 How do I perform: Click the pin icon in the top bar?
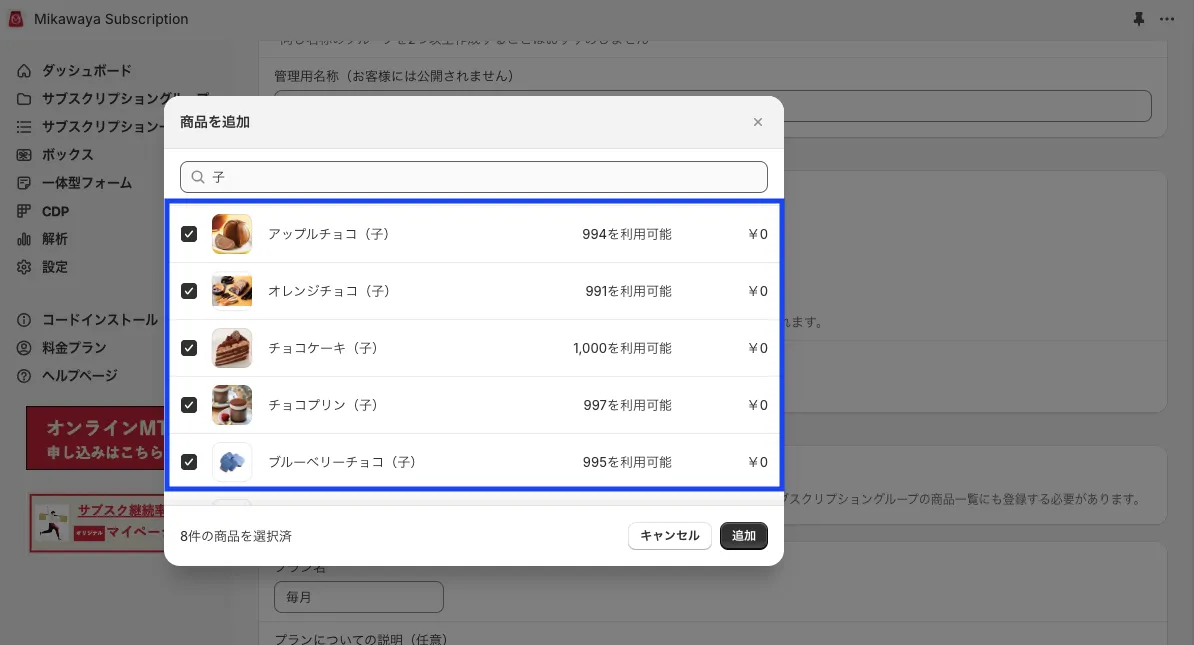[x=1138, y=19]
